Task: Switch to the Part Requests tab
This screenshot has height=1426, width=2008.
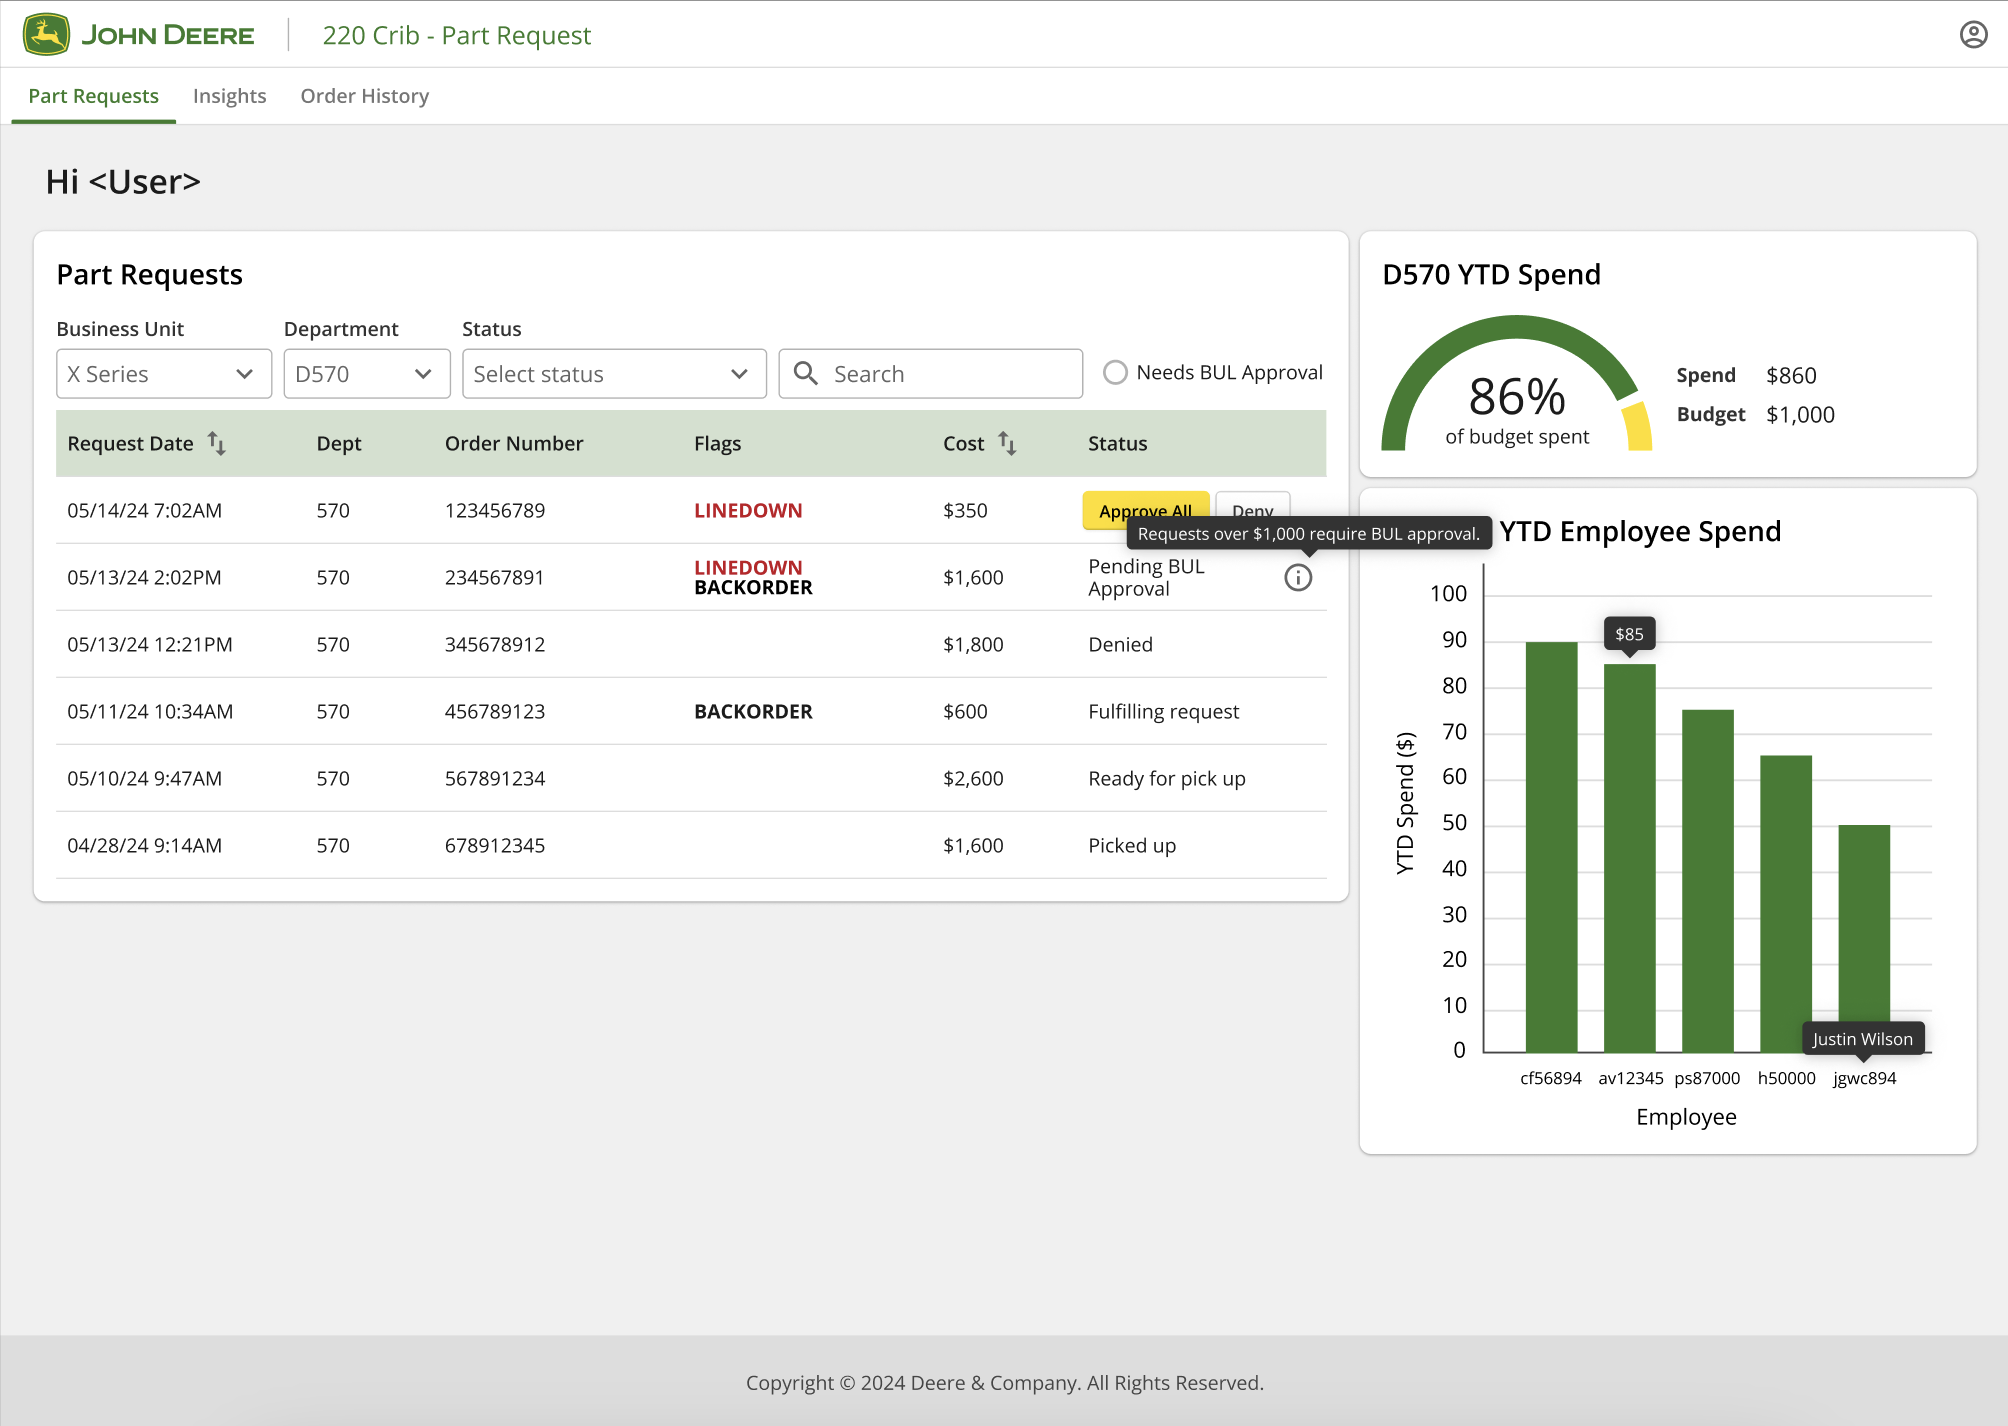Action: point(93,96)
